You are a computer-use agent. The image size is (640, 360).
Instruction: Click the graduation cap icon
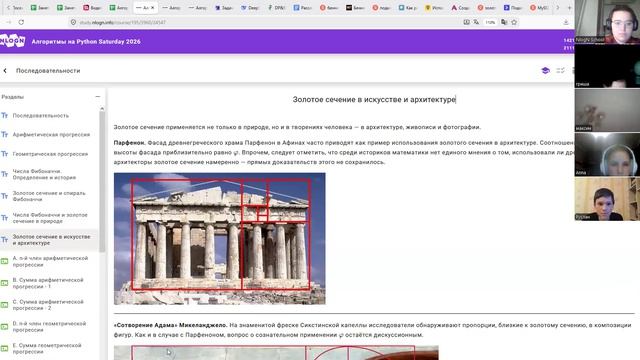[545, 71]
